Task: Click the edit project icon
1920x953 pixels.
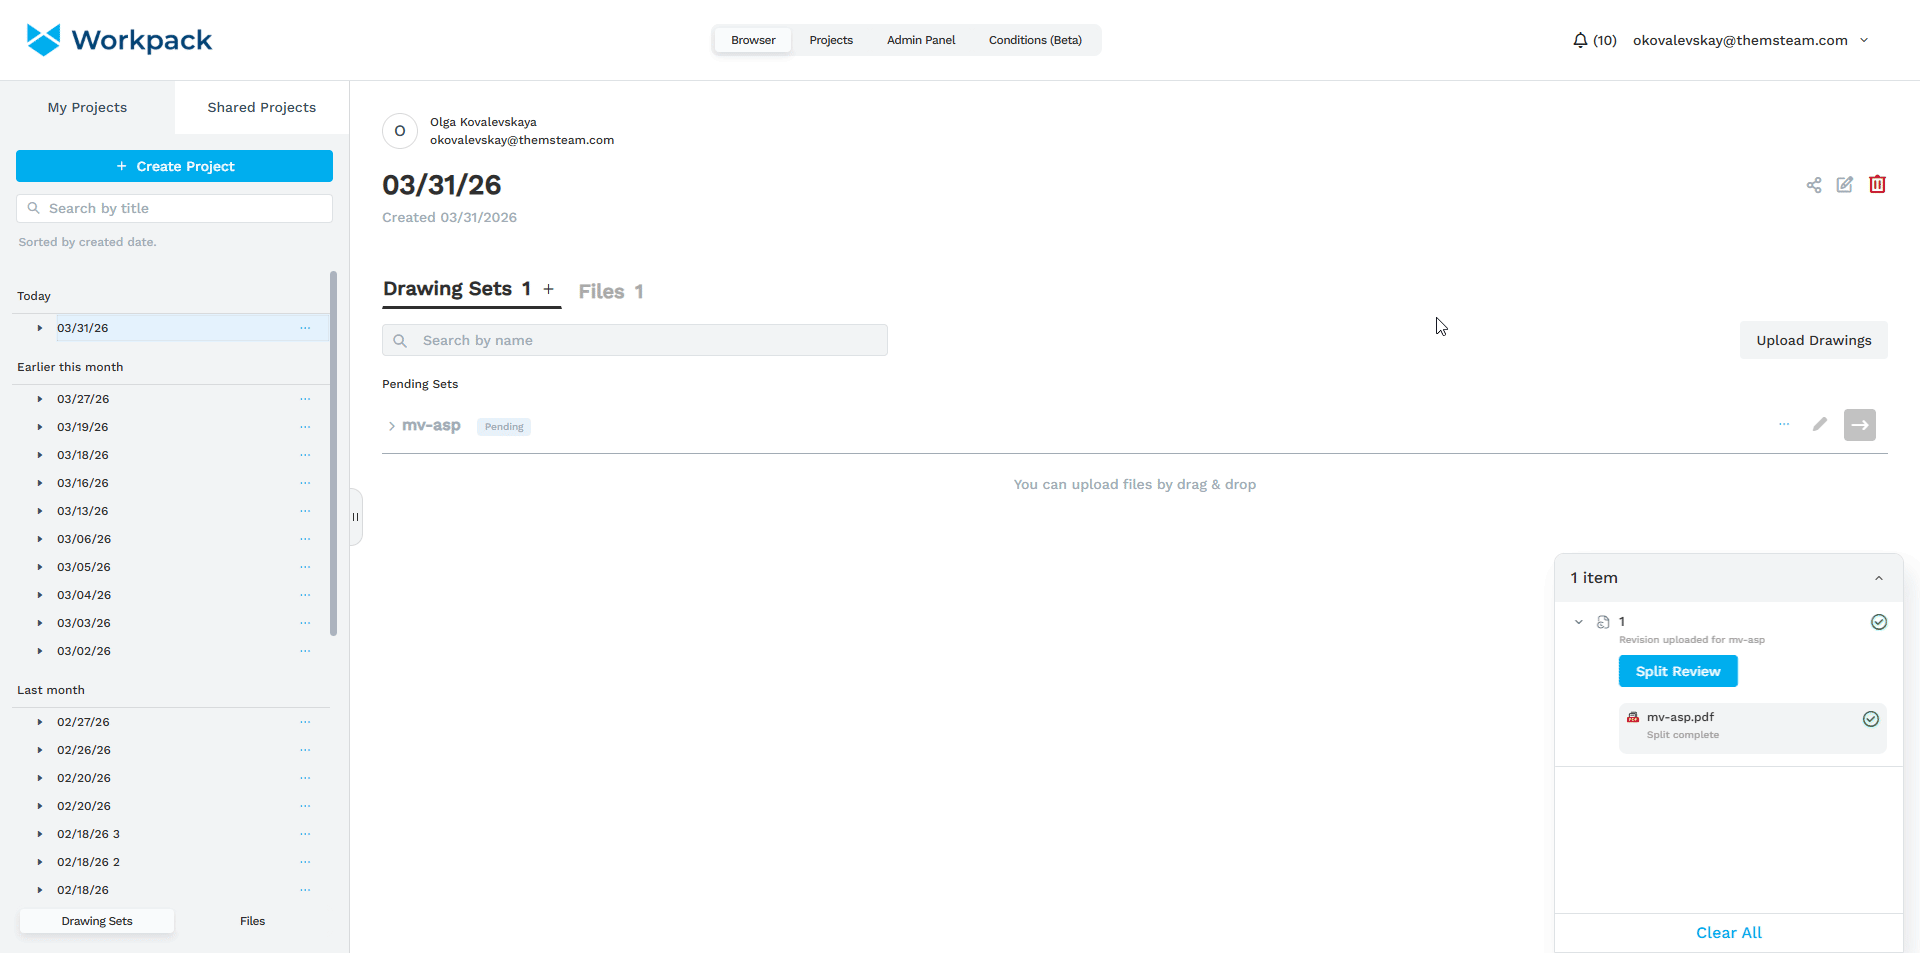Action: 1845,185
